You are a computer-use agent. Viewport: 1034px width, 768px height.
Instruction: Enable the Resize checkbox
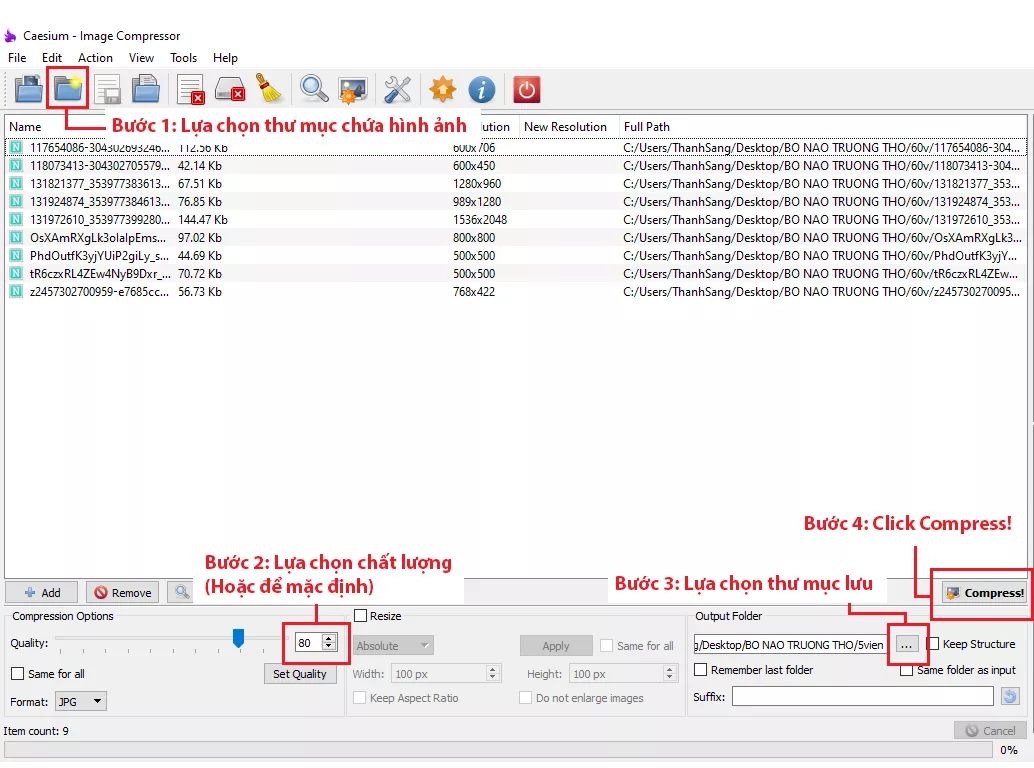pos(361,616)
